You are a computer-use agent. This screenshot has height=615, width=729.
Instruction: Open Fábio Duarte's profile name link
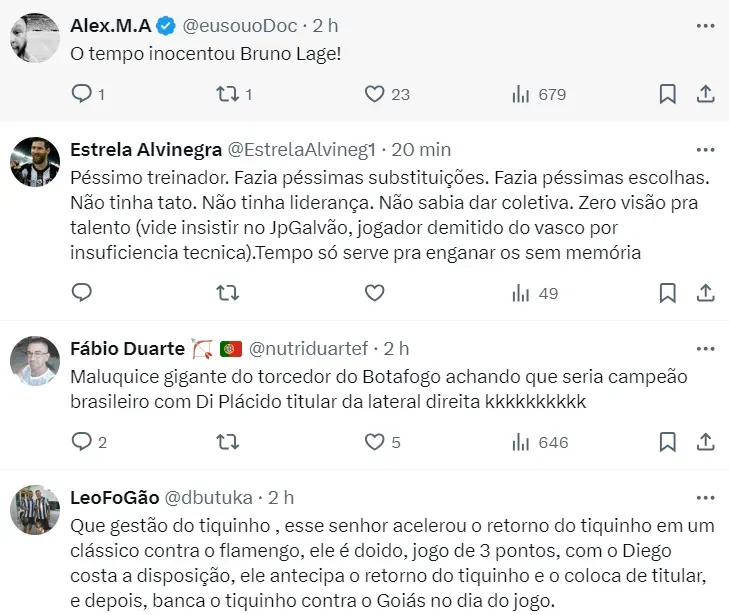pyautogui.click(x=128, y=349)
